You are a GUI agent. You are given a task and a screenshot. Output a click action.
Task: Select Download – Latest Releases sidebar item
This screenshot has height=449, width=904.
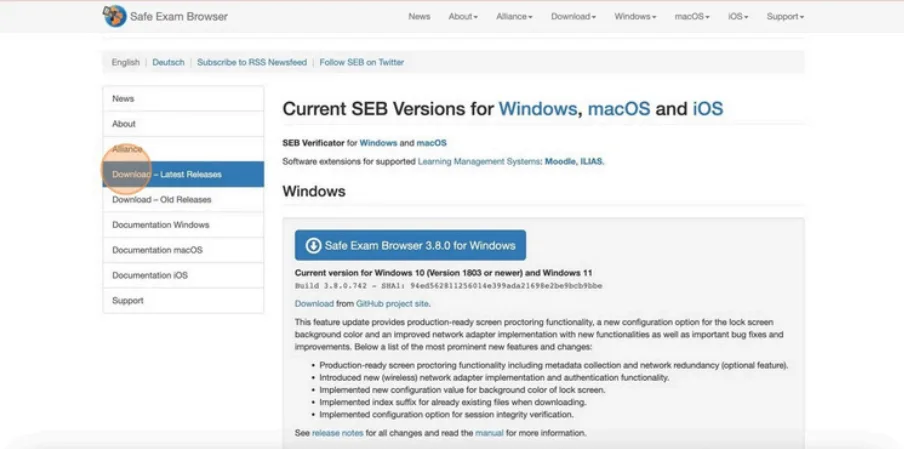183,174
